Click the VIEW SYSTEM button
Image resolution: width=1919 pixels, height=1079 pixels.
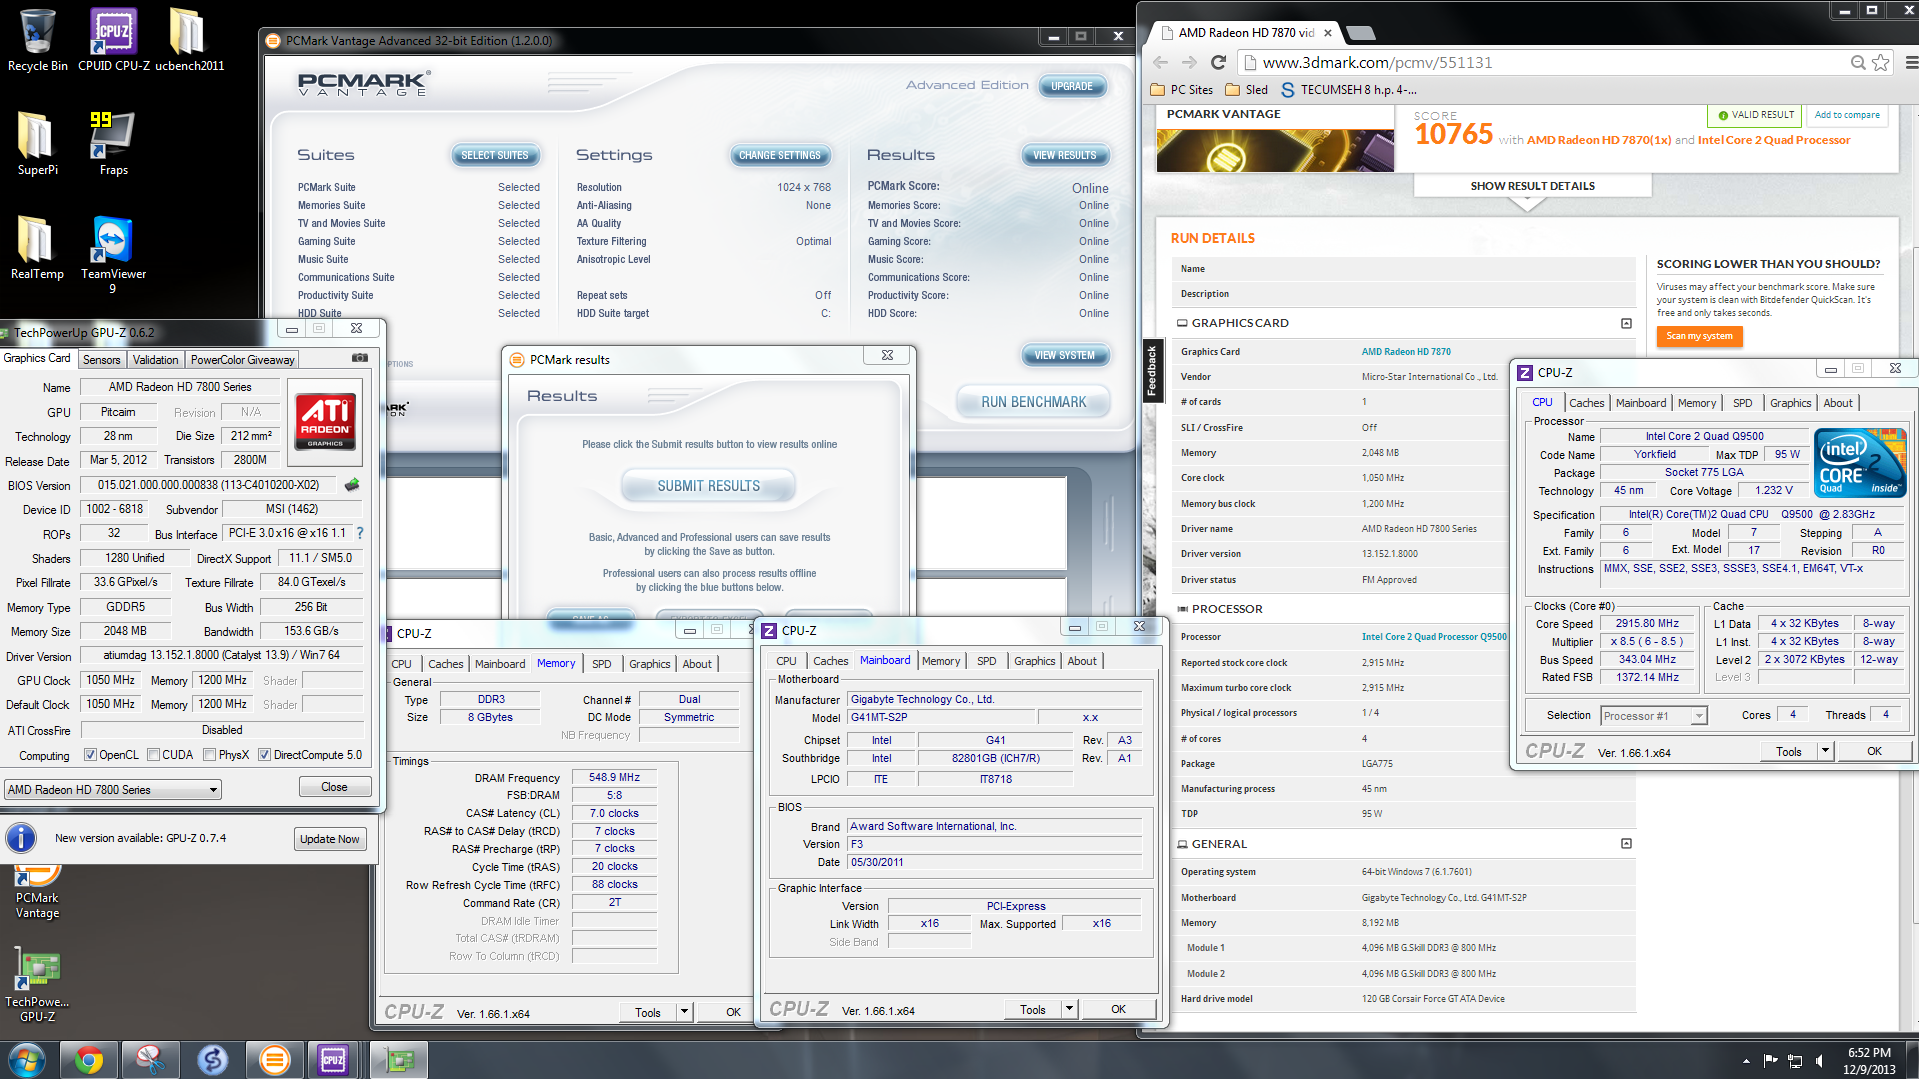(x=1064, y=355)
